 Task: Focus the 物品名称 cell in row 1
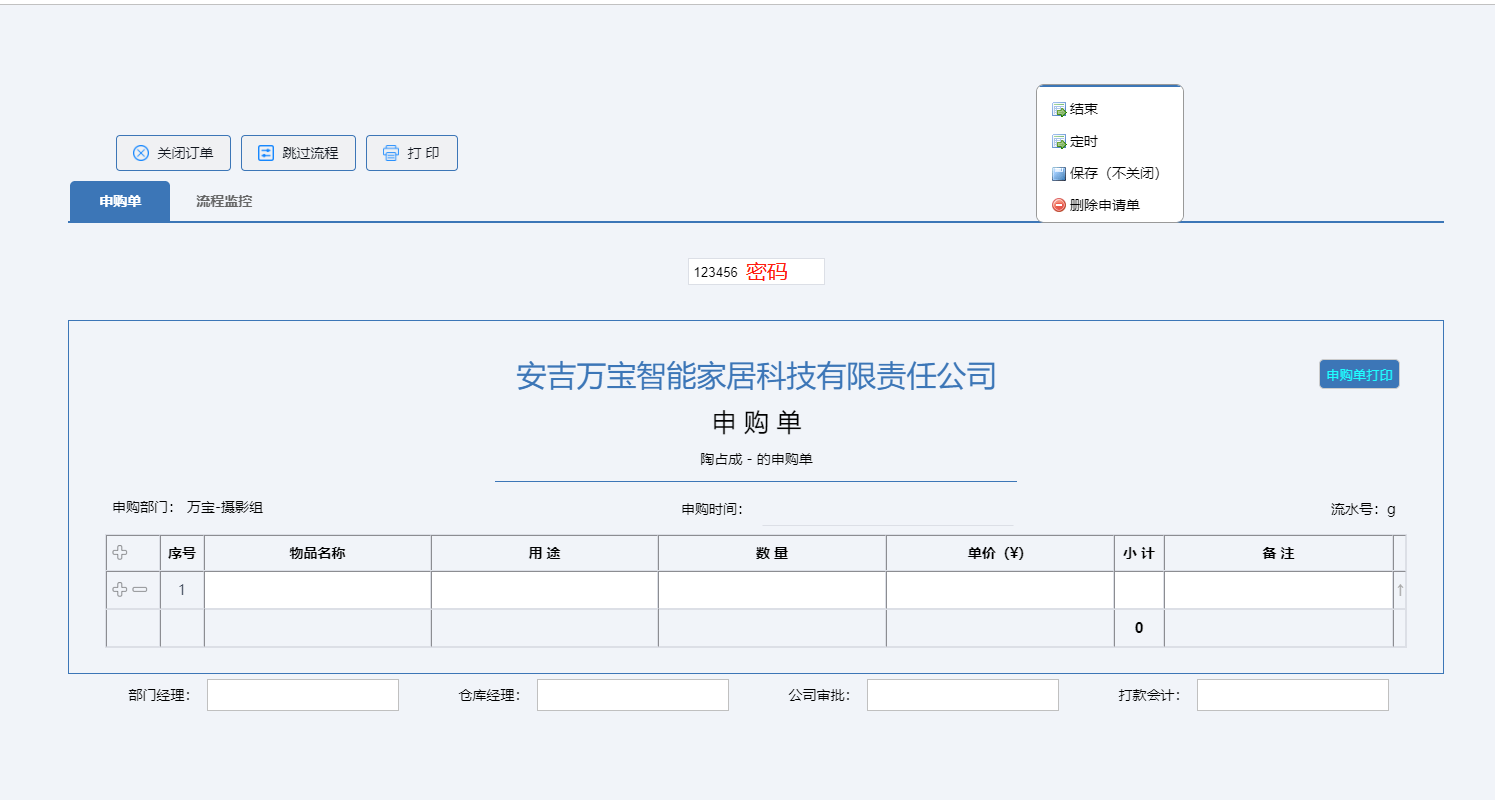pyautogui.click(x=317, y=590)
